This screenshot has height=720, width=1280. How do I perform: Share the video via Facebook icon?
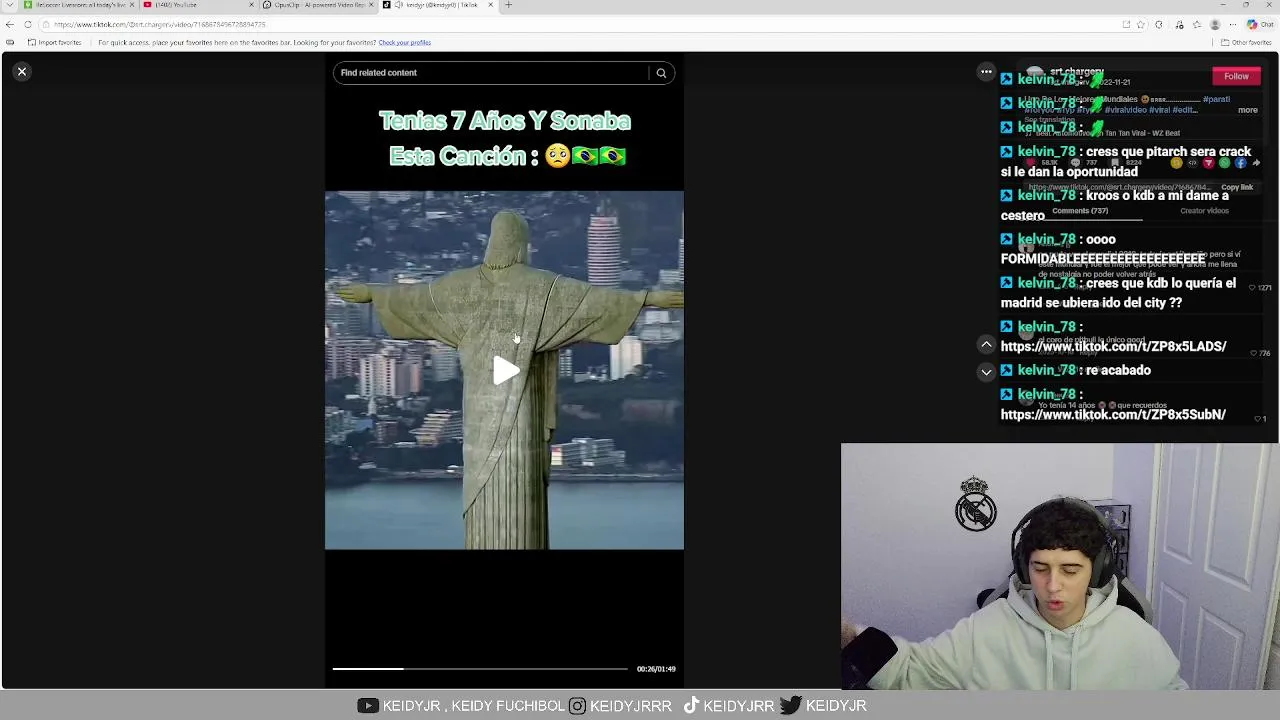1241,162
